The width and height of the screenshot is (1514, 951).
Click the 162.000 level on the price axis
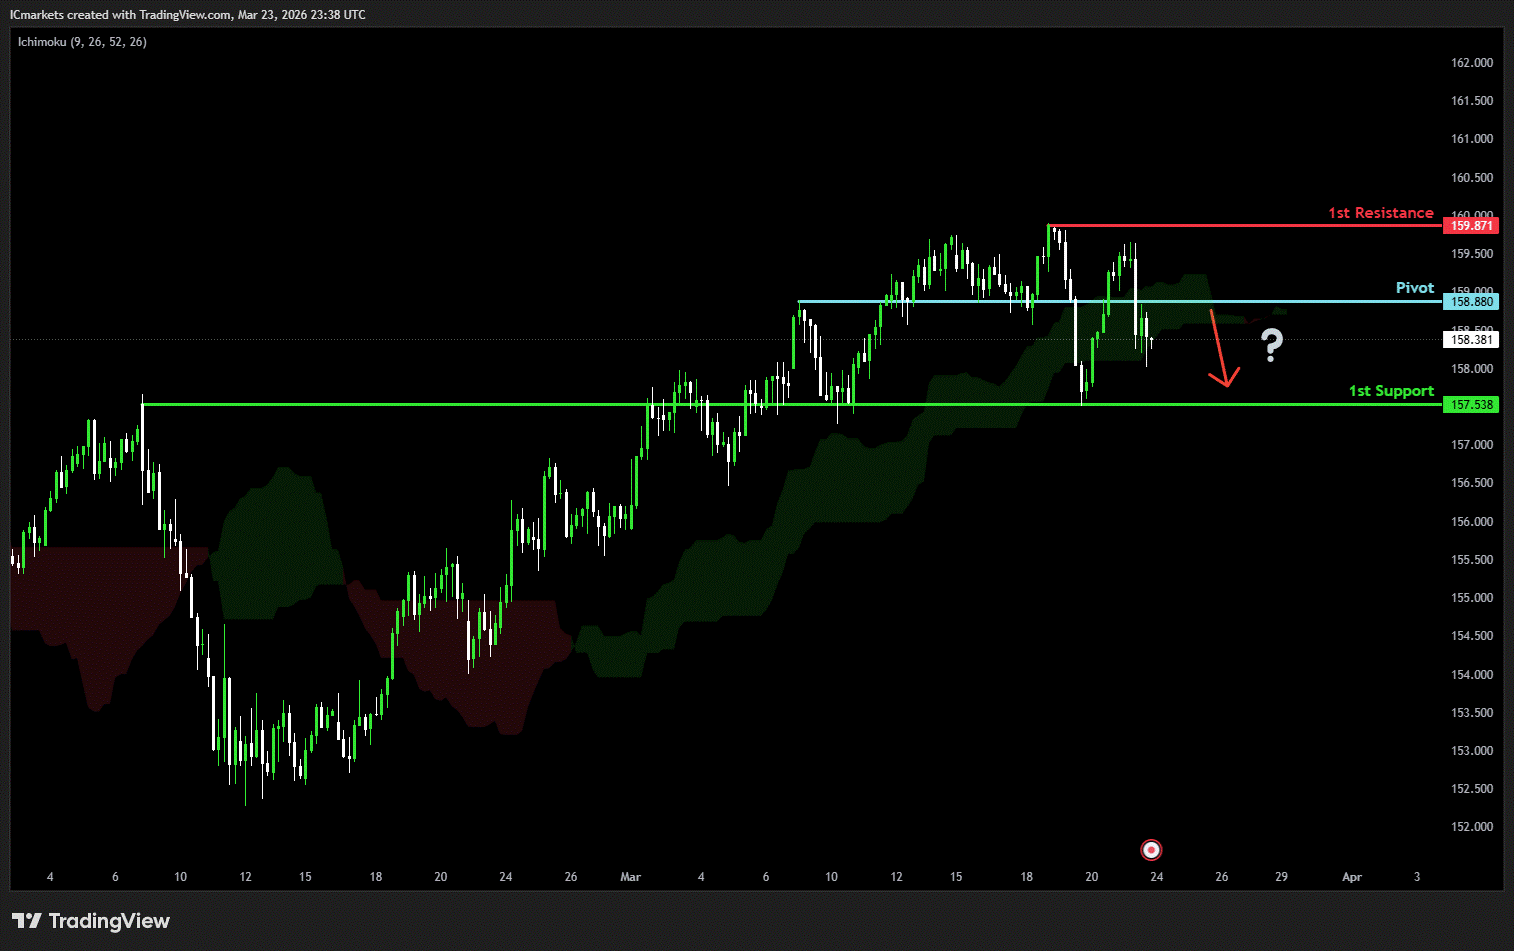pos(1471,63)
